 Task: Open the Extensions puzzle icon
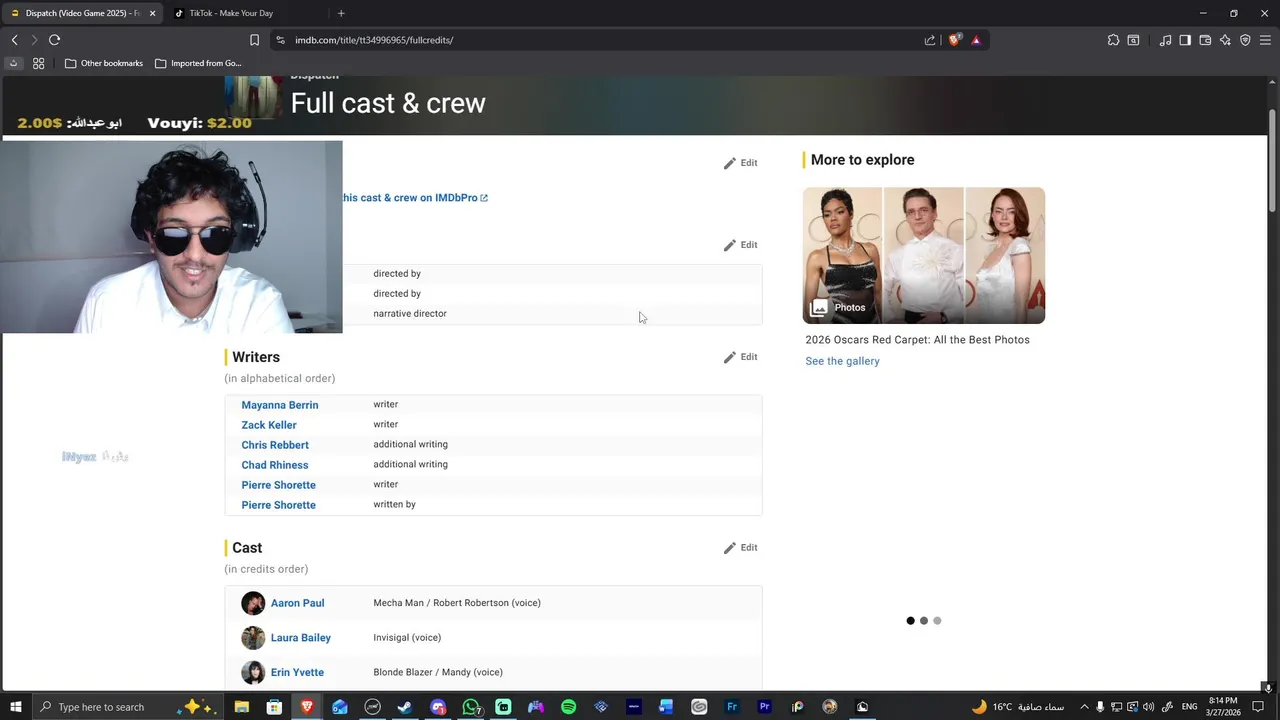[x=1113, y=40]
